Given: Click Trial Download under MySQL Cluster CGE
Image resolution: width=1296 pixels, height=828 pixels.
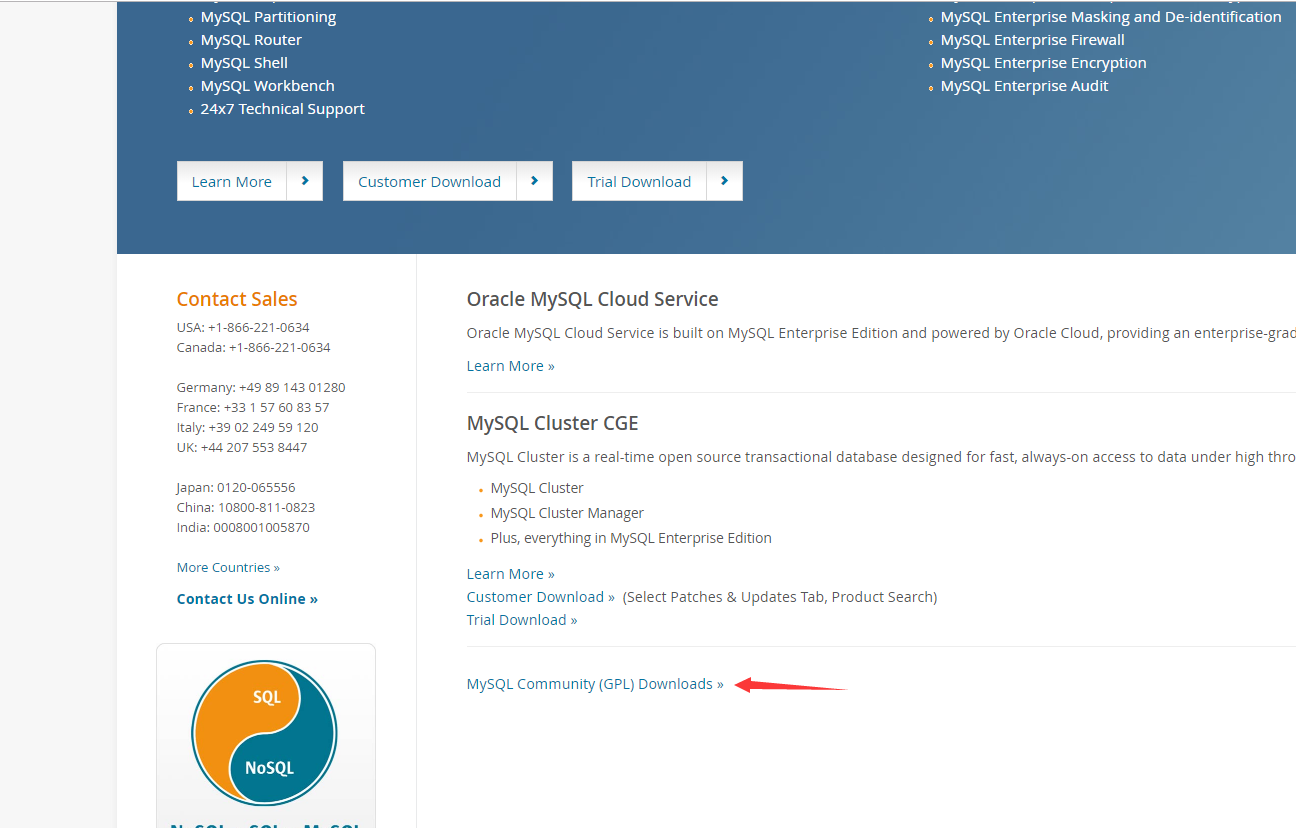Looking at the screenshot, I should (x=516, y=619).
